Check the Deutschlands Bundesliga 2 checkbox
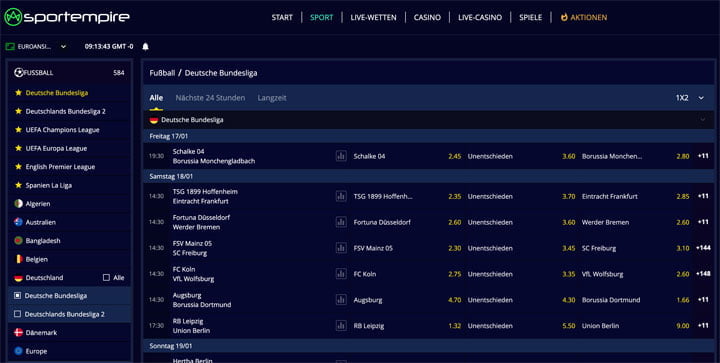Image resolution: width=720 pixels, height=363 pixels. tap(17, 314)
